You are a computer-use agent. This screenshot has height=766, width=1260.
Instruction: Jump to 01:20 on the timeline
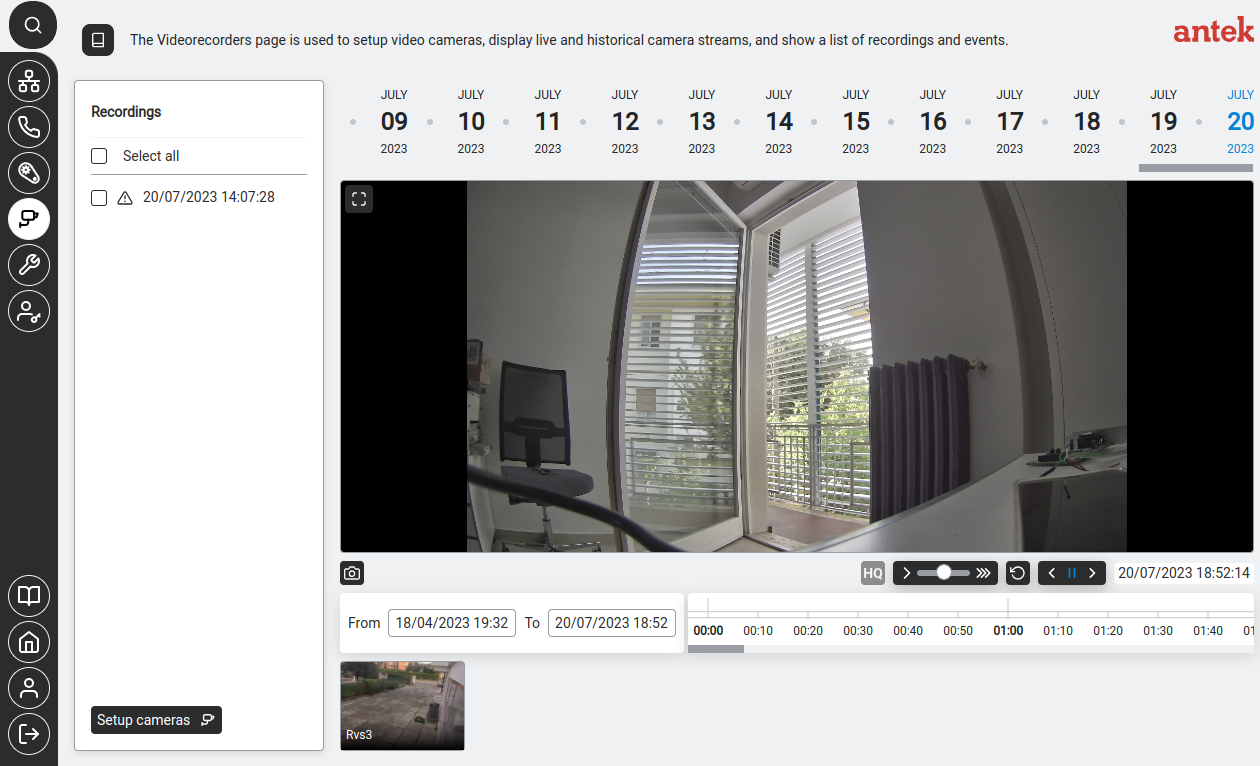click(1108, 630)
